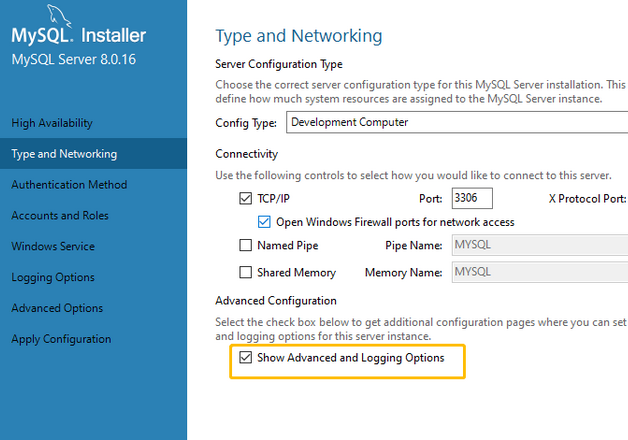Enable the Named Pipe checkbox

246,245
